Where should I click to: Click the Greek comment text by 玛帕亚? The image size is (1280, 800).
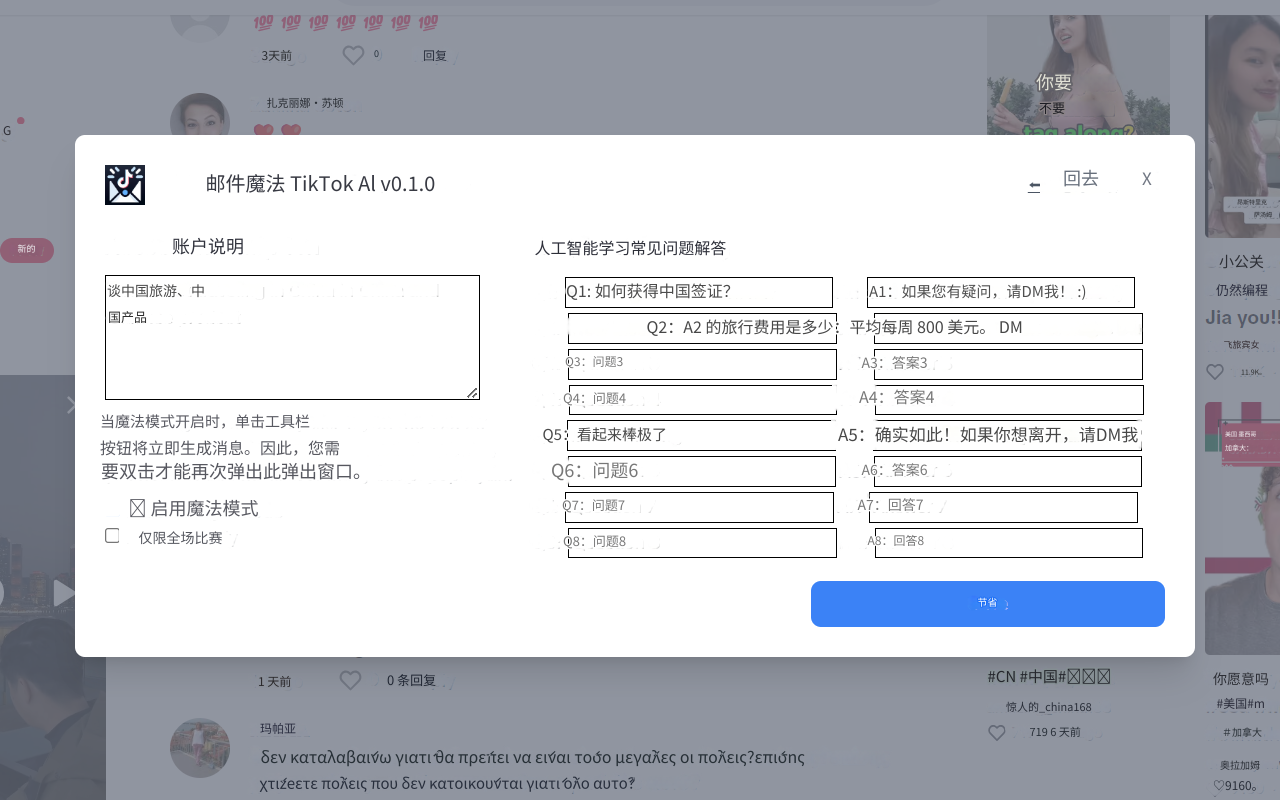point(532,770)
